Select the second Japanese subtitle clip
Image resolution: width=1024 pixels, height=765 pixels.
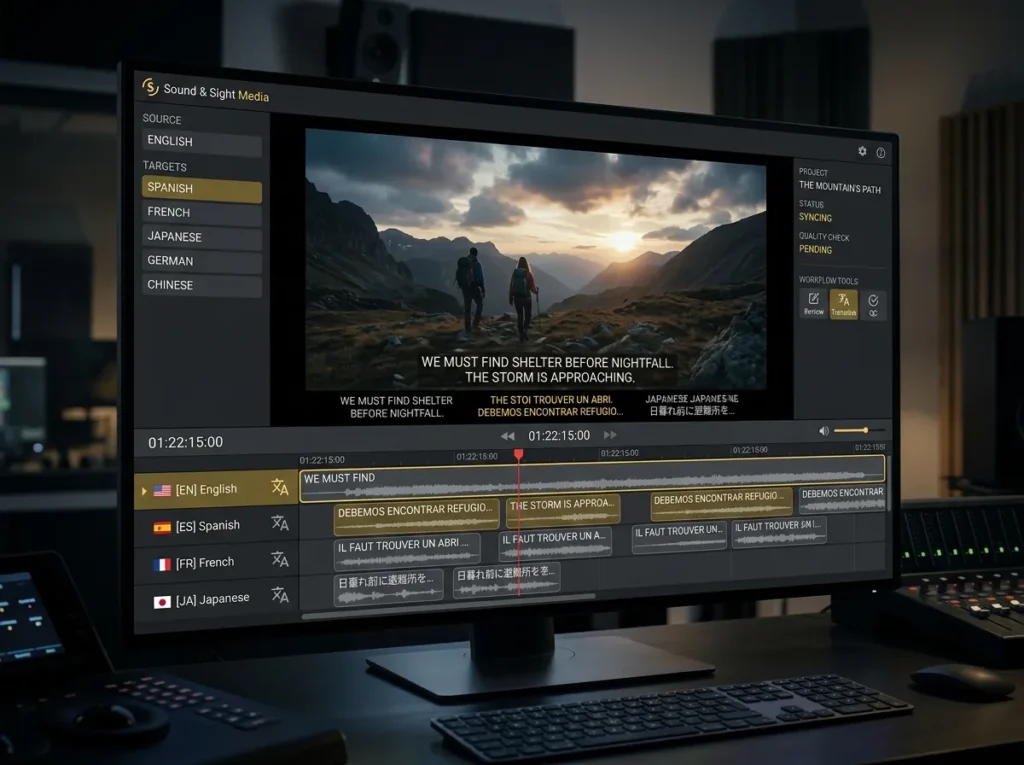click(x=506, y=580)
